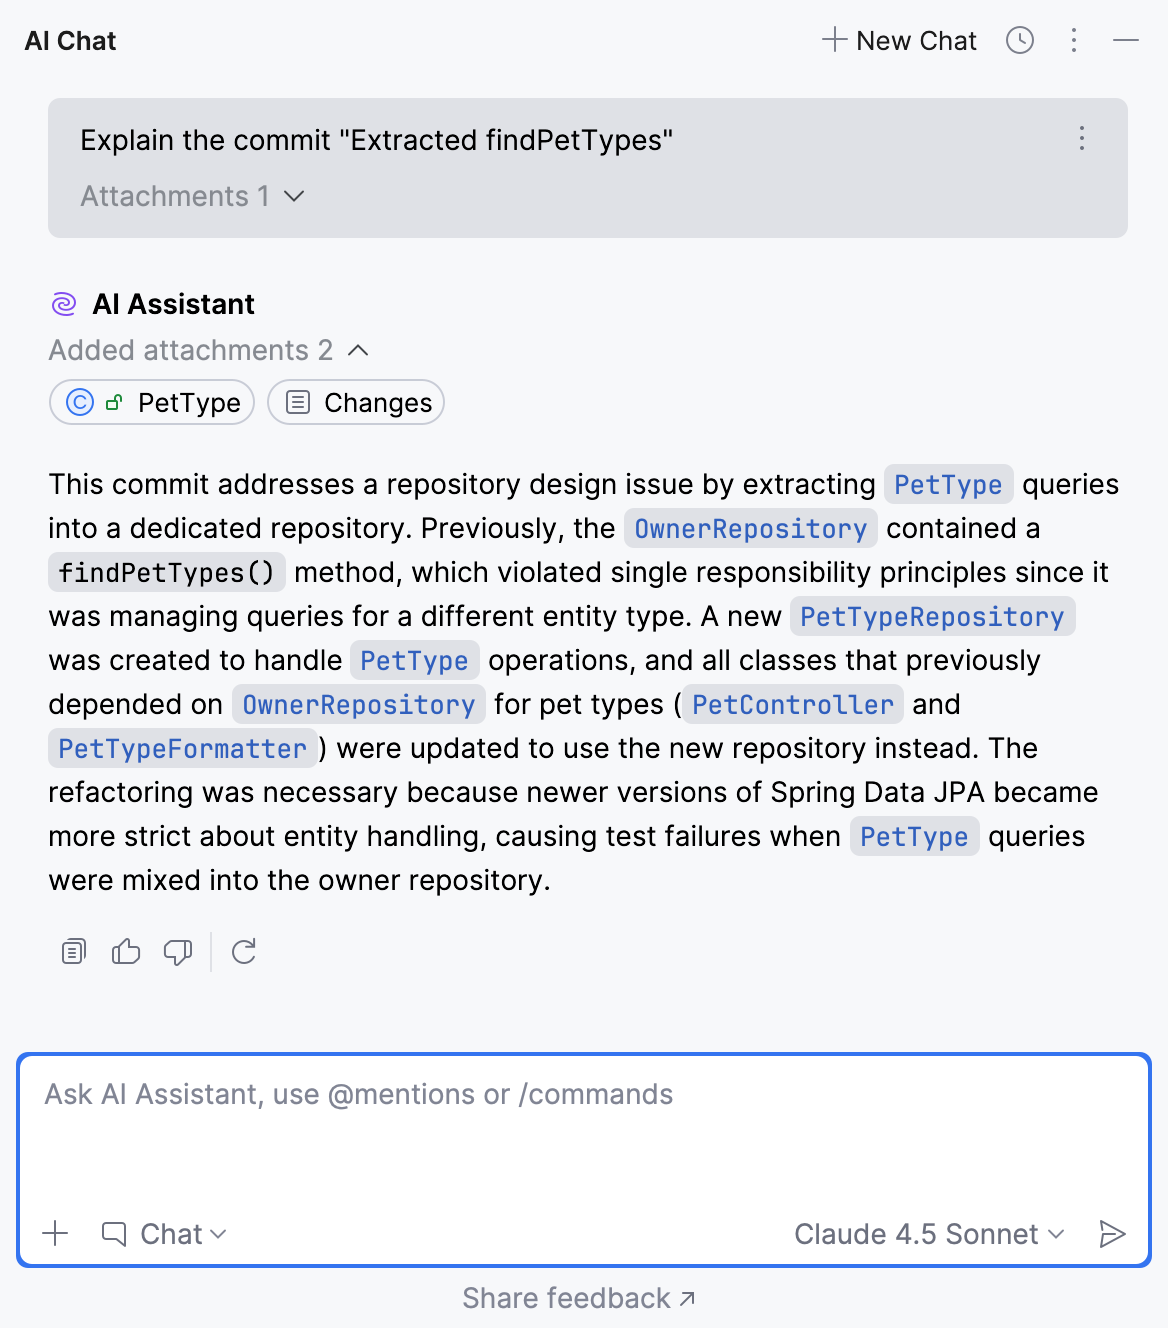Send the message with the paper plane icon
The height and width of the screenshot is (1328, 1168).
point(1113,1234)
